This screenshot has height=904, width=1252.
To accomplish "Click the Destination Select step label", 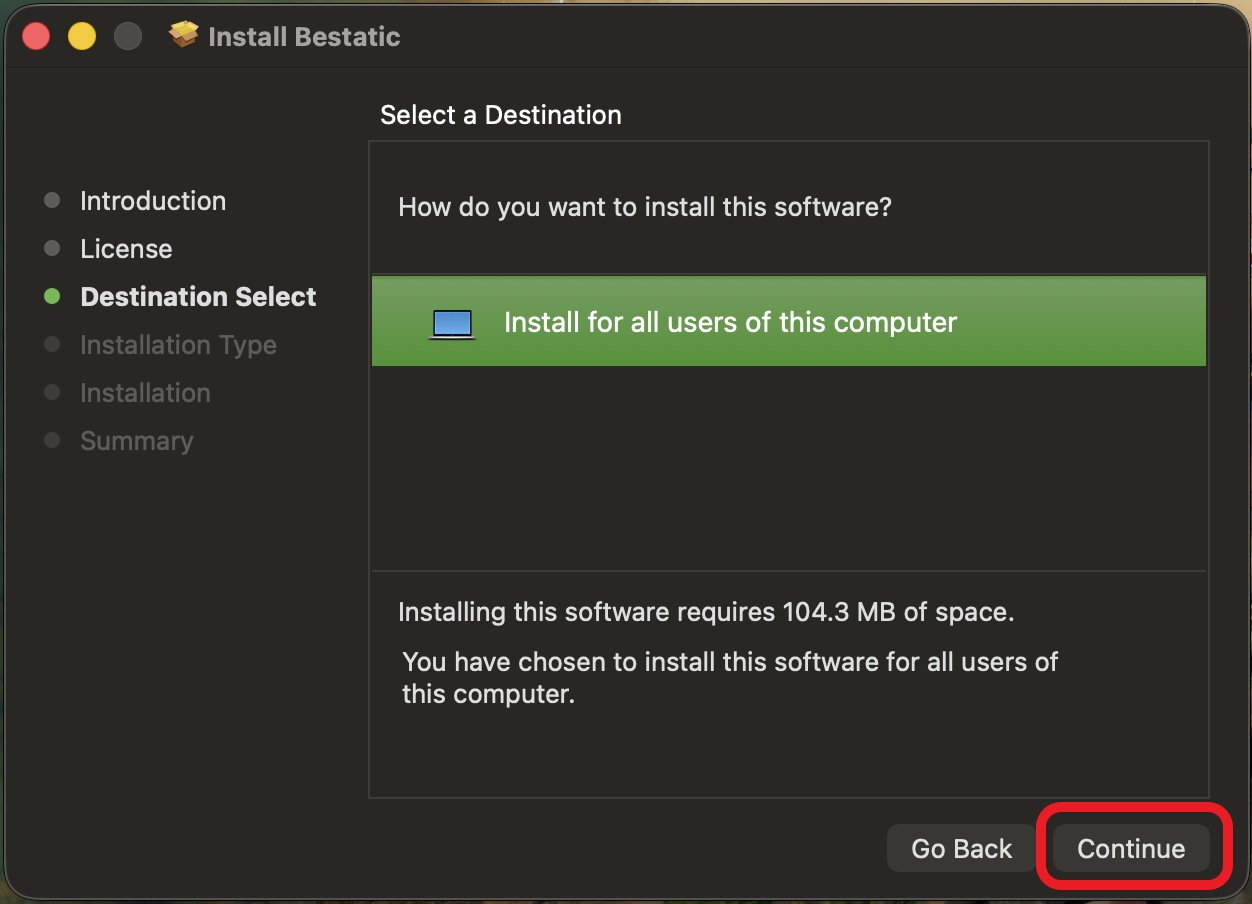I will click(x=198, y=297).
